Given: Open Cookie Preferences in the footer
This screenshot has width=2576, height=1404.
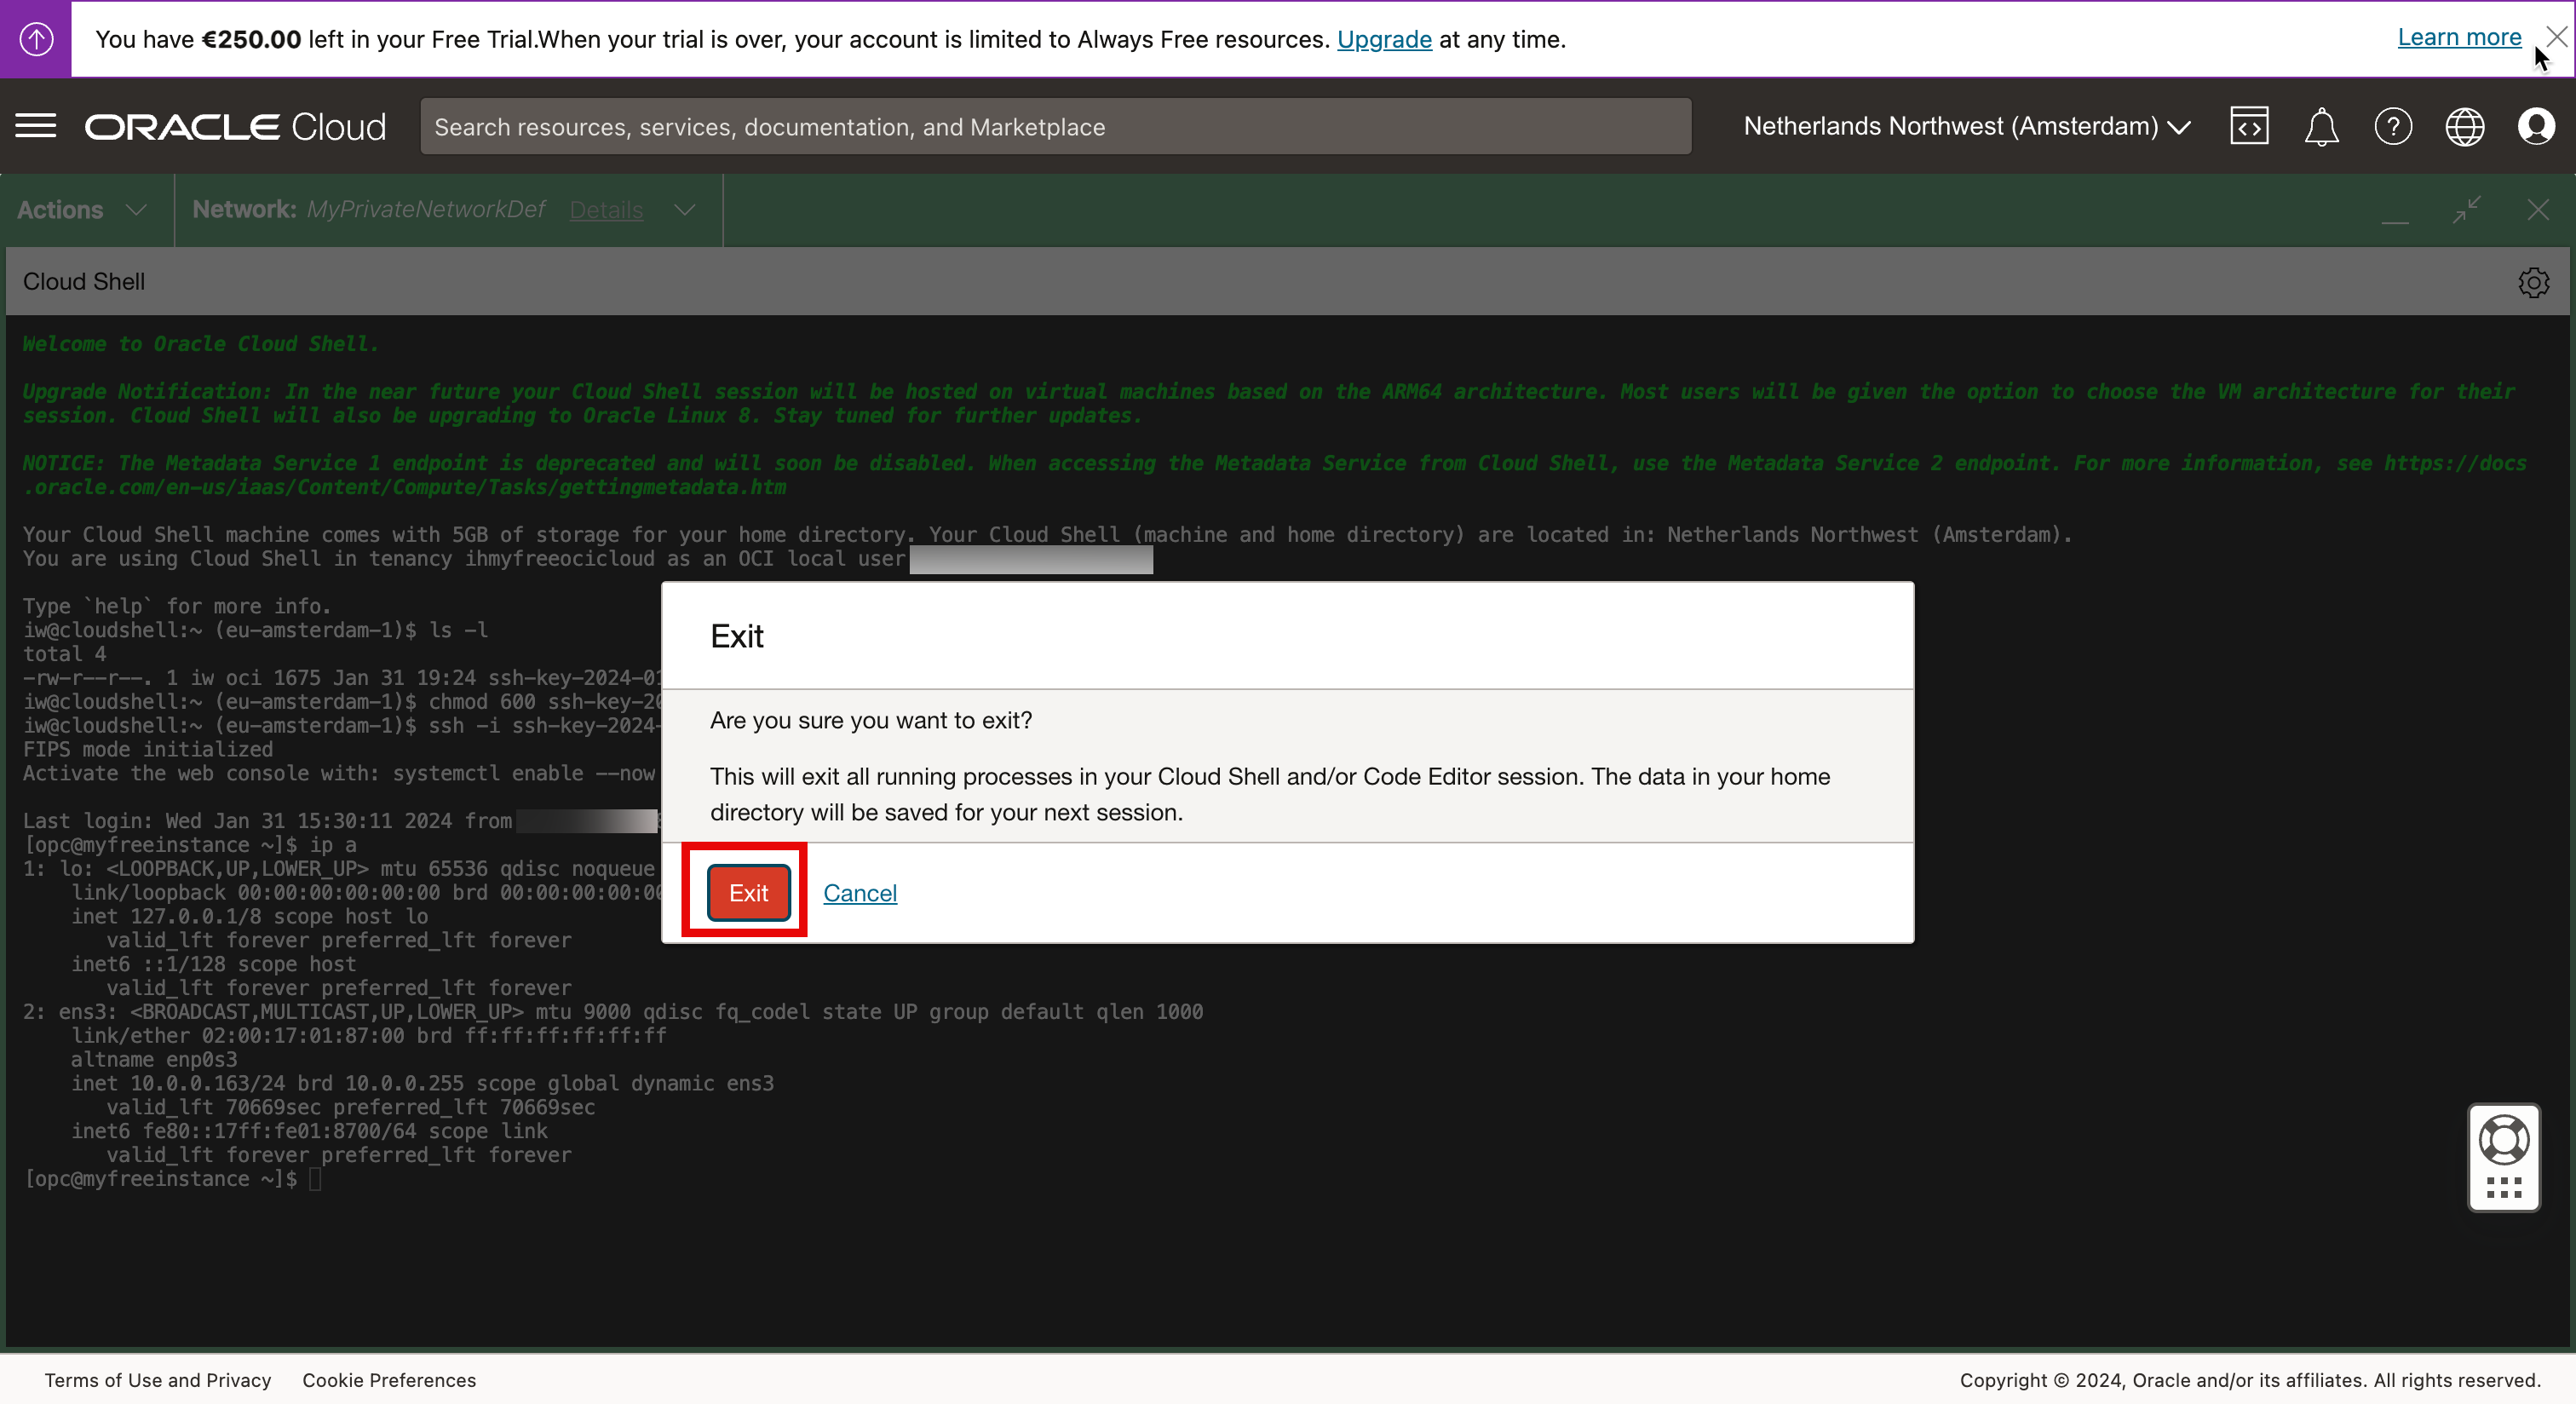Looking at the screenshot, I should pyautogui.click(x=389, y=1380).
